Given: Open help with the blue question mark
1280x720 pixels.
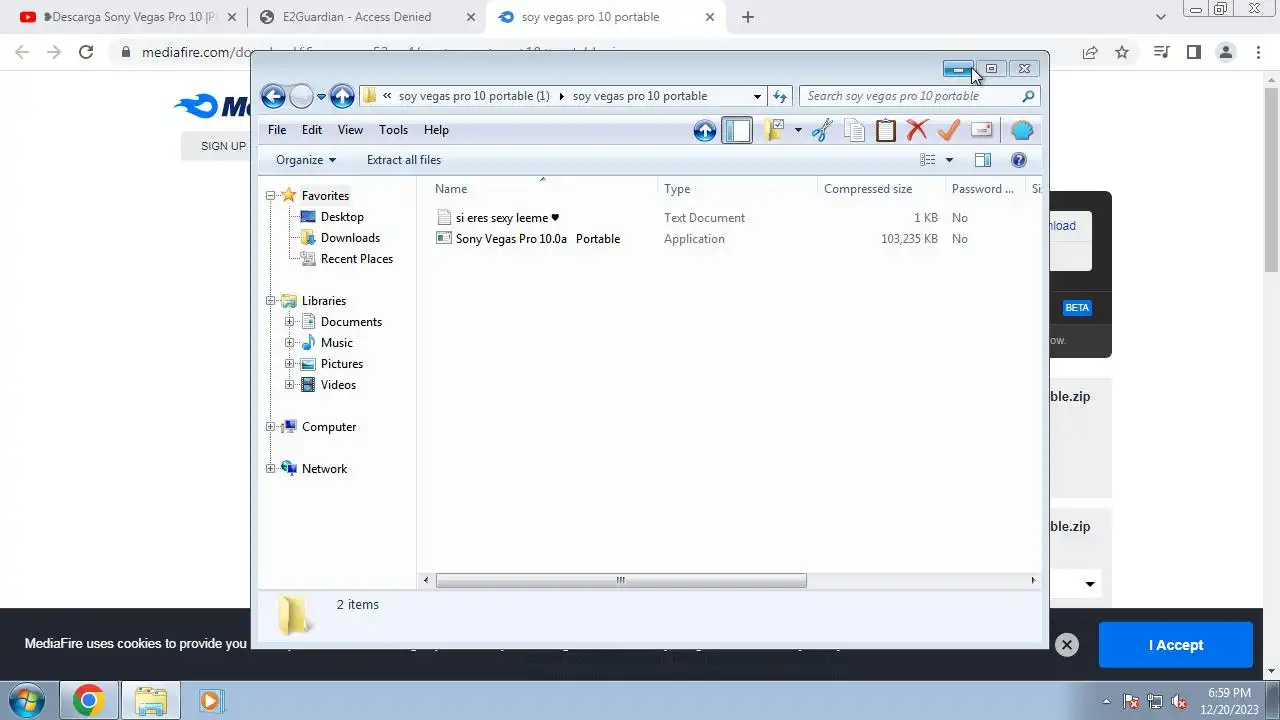Looking at the screenshot, I should (x=1019, y=160).
